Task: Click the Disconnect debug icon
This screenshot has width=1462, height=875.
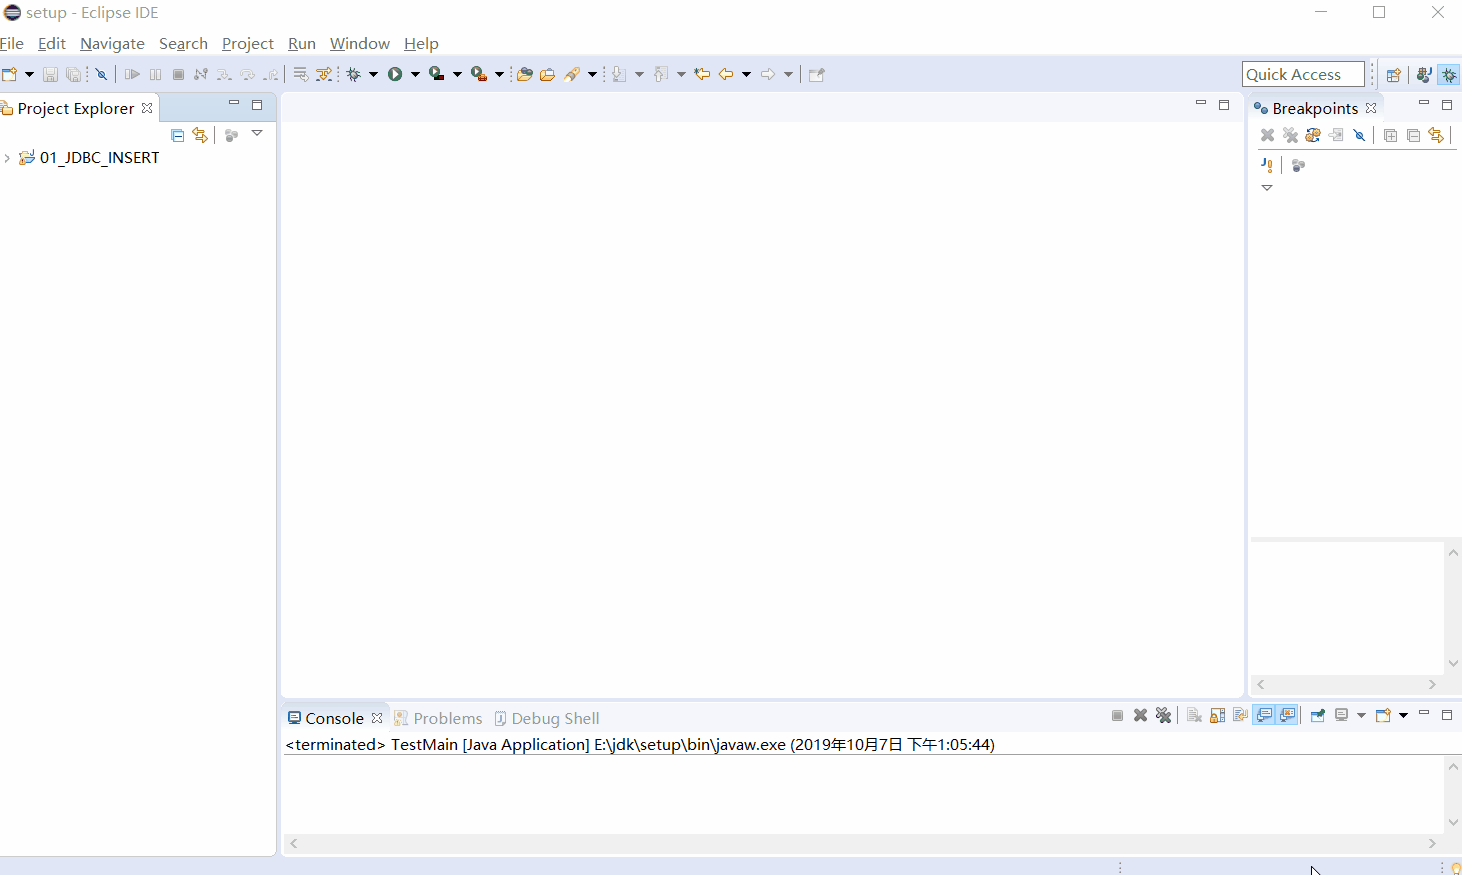Action: [201, 74]
